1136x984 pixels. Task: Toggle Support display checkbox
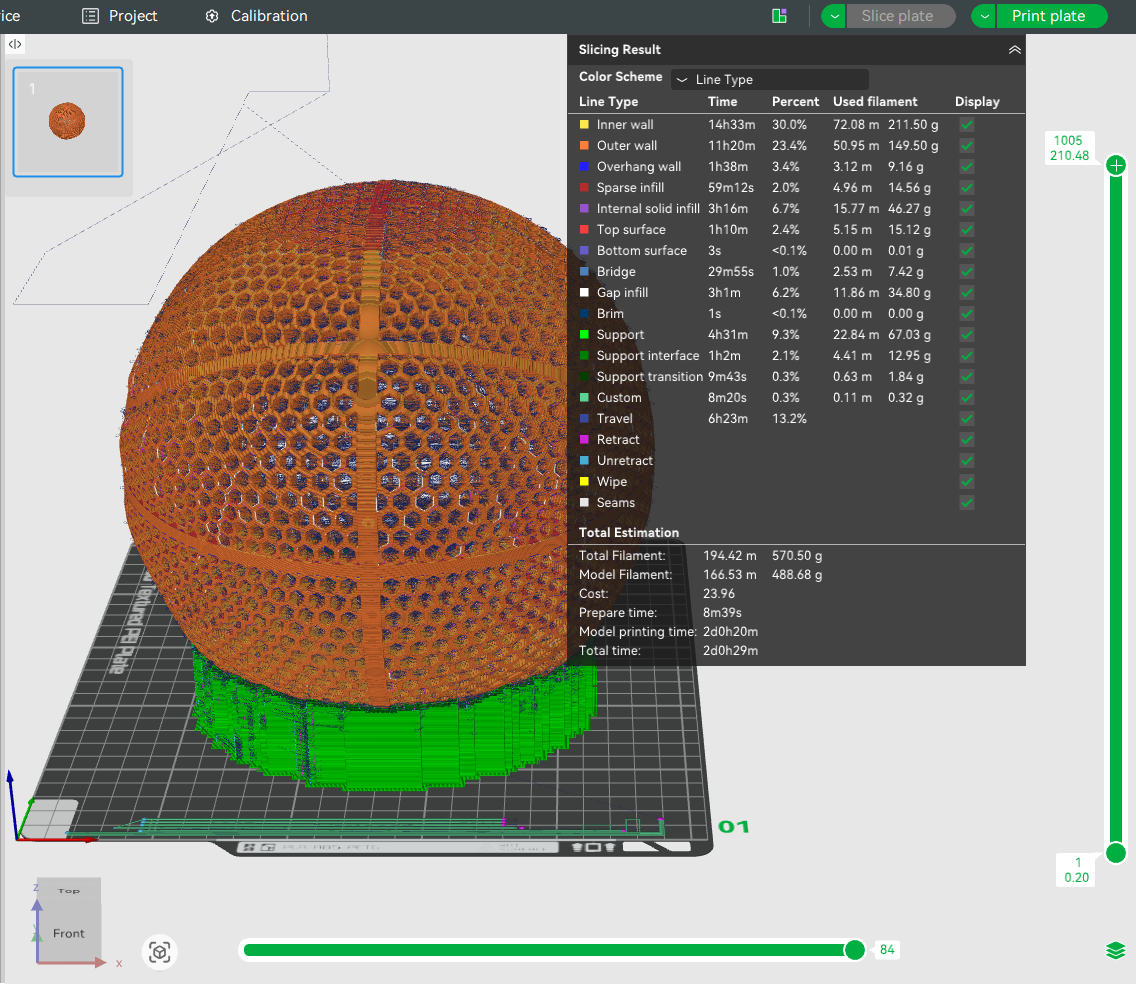coord(966,335)
